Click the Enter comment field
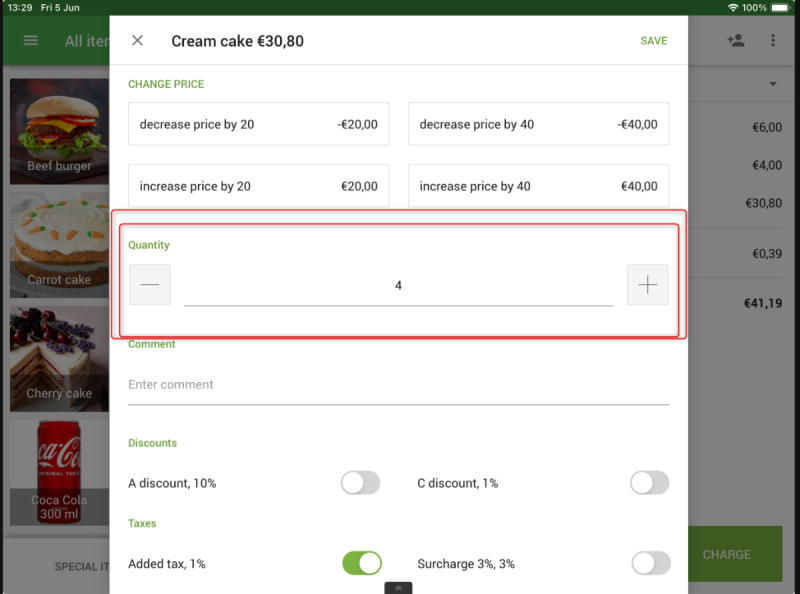The width and height of the screenshot is (800, 594). [x=398, y=385]
